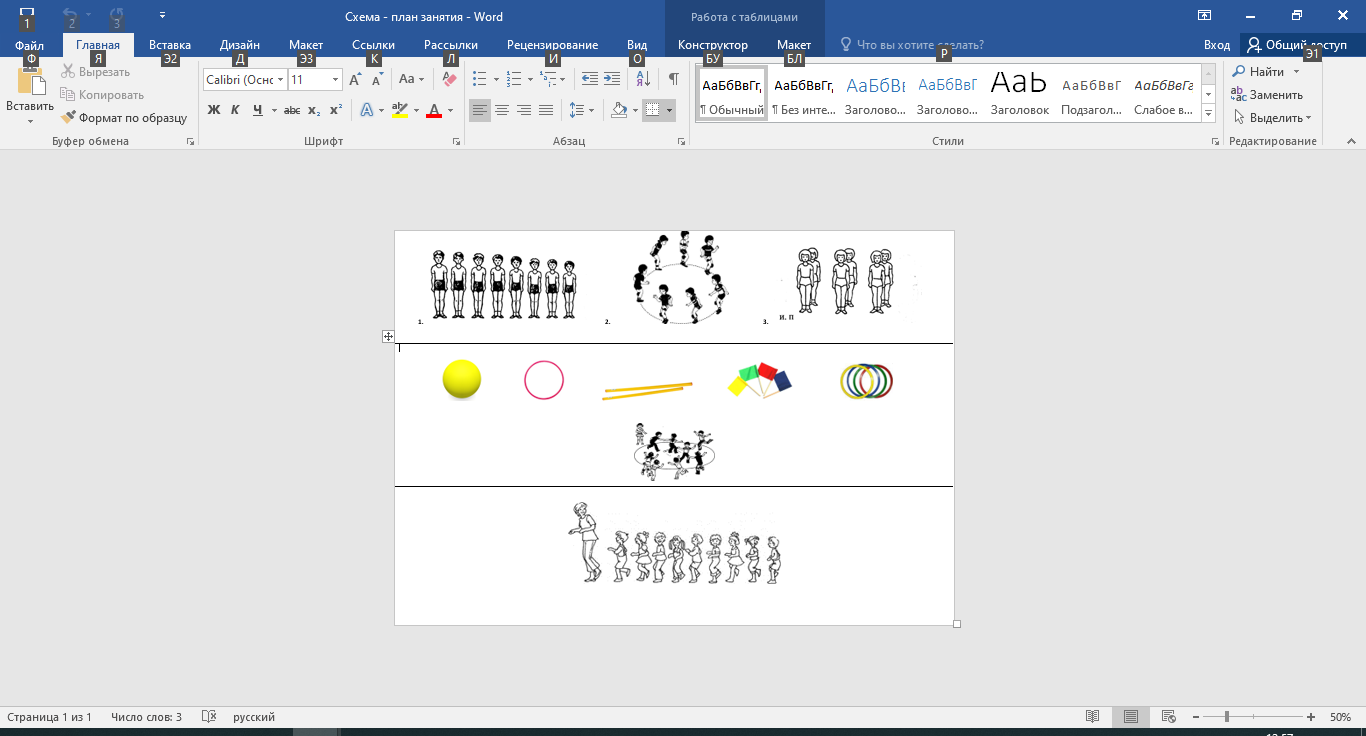The width and height of the screenshot is (1366, 736).
Task: Click the 'Что вы хотите сделать?' search field
Action: pos(920,45)
